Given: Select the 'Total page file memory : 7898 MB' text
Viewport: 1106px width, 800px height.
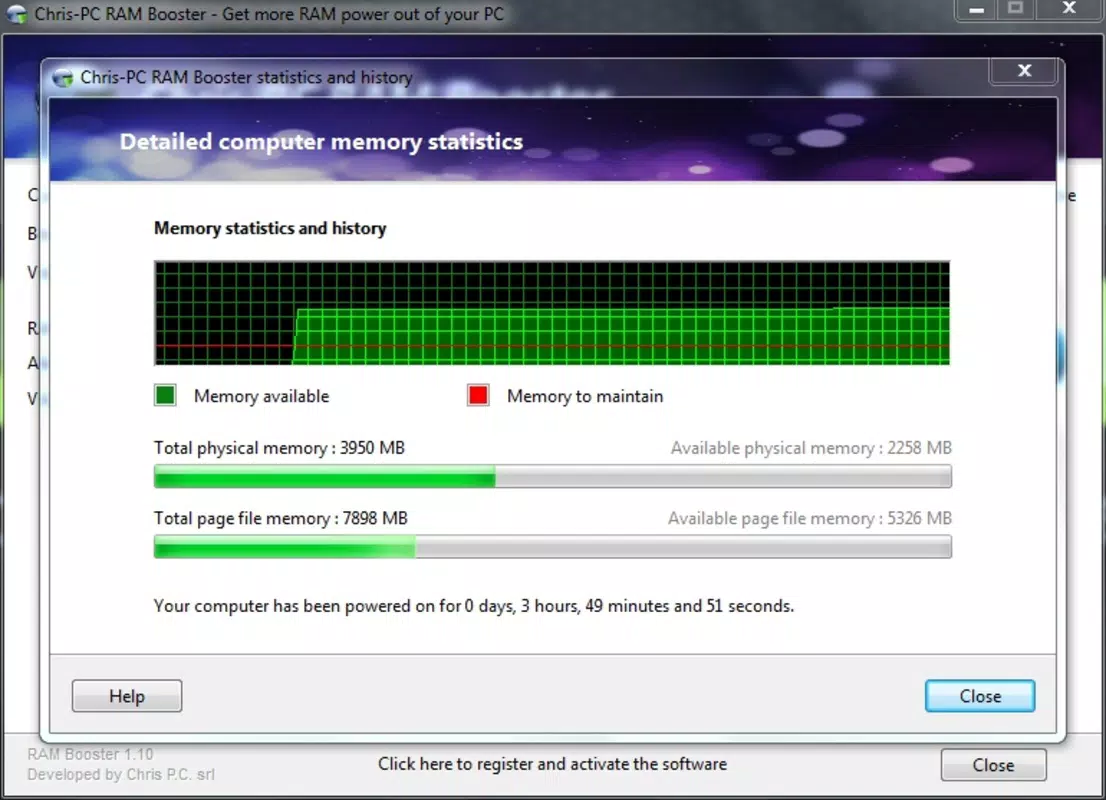Looking at the screenshot, I should [x=281, y=519].
